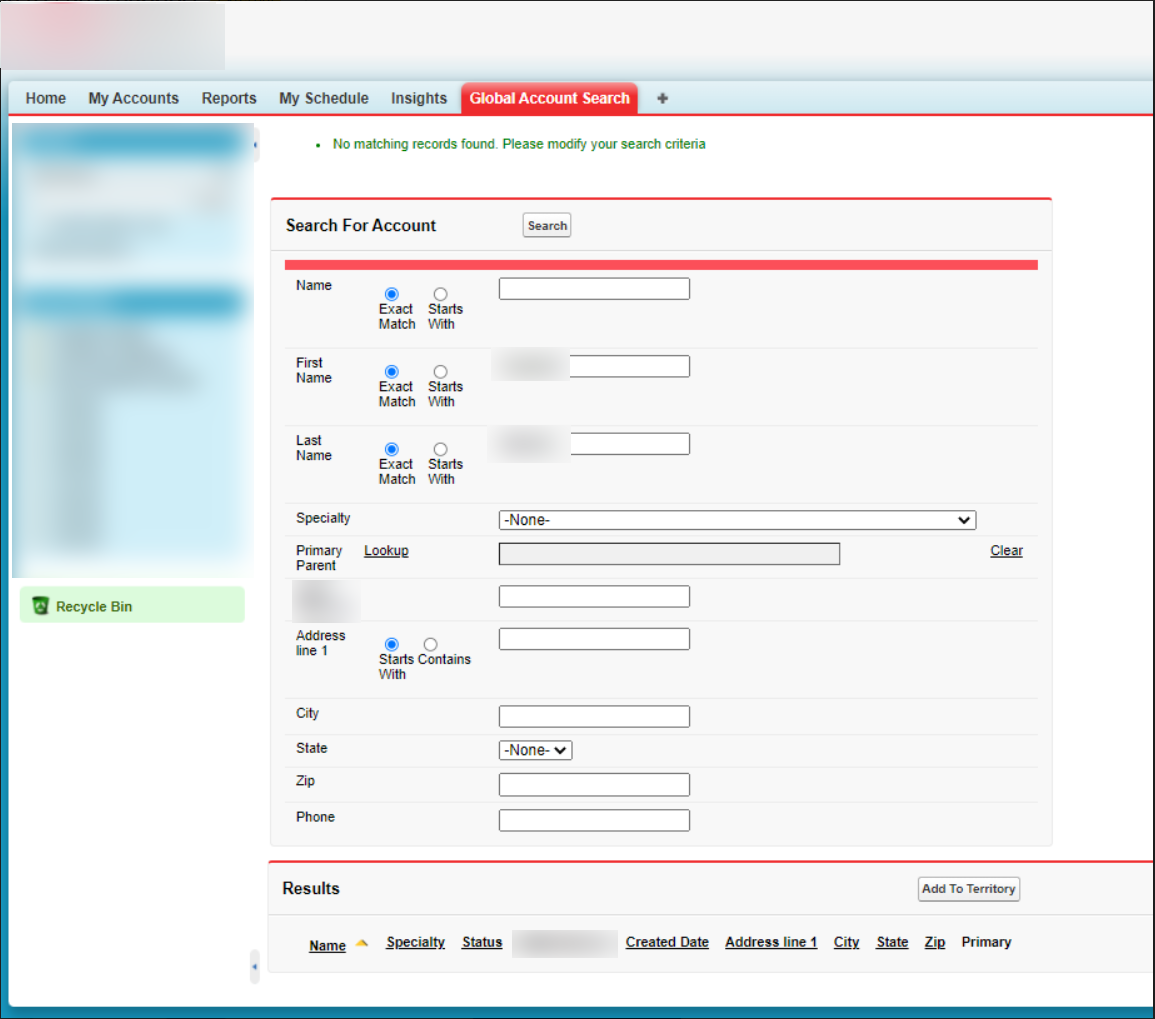Viewport: 1155px width, 1019px height.
Task: Open the My Accounts tab
Action: 133,98
